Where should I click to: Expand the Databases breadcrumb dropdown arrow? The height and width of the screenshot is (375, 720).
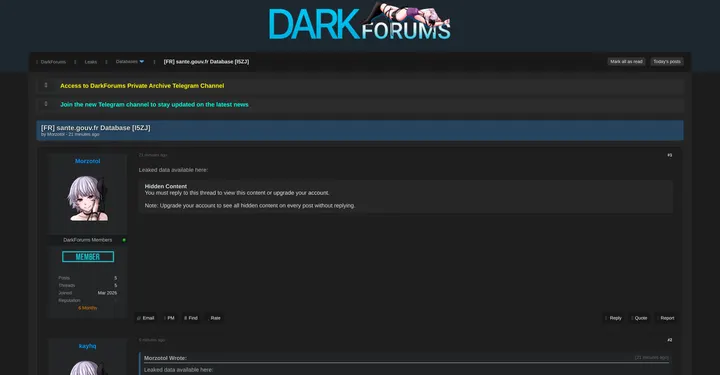click(141, 62)
